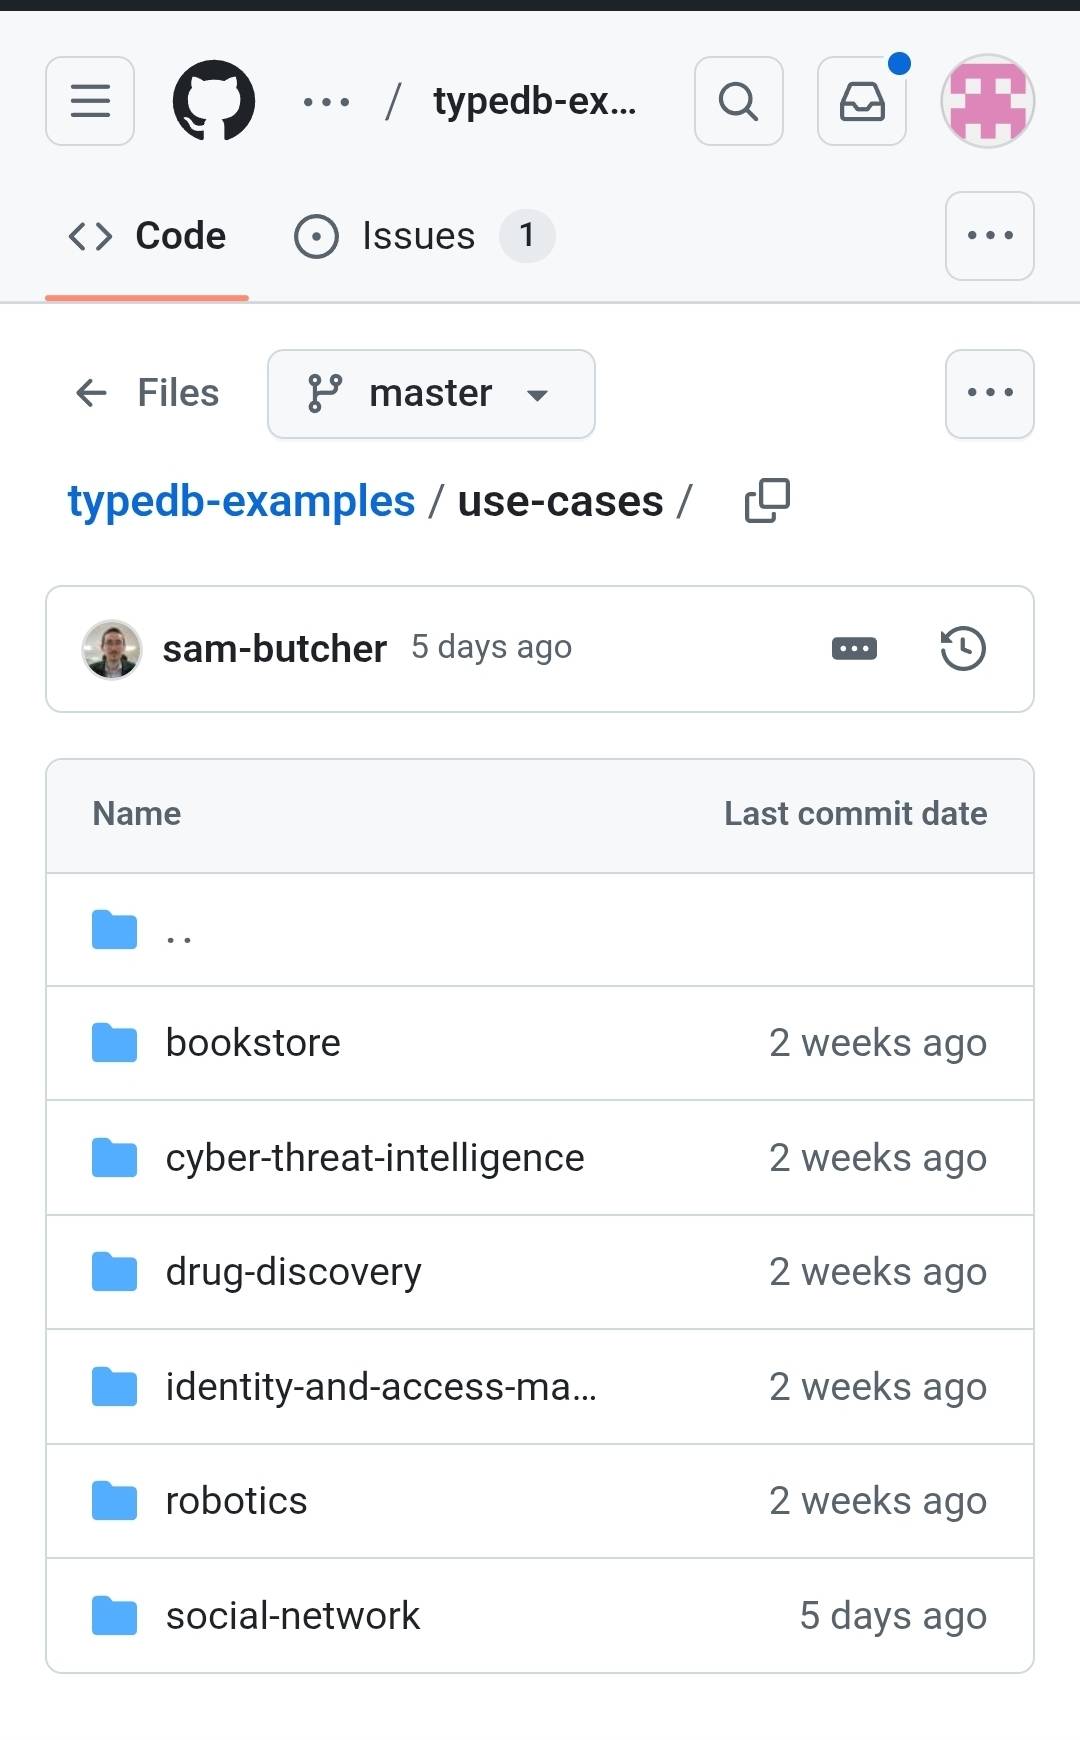The width and height of the screenshot is (1080, 1740).
Task: Expand the collapsed breadcrumb ellipsis in header
Action: click(326, 101)
